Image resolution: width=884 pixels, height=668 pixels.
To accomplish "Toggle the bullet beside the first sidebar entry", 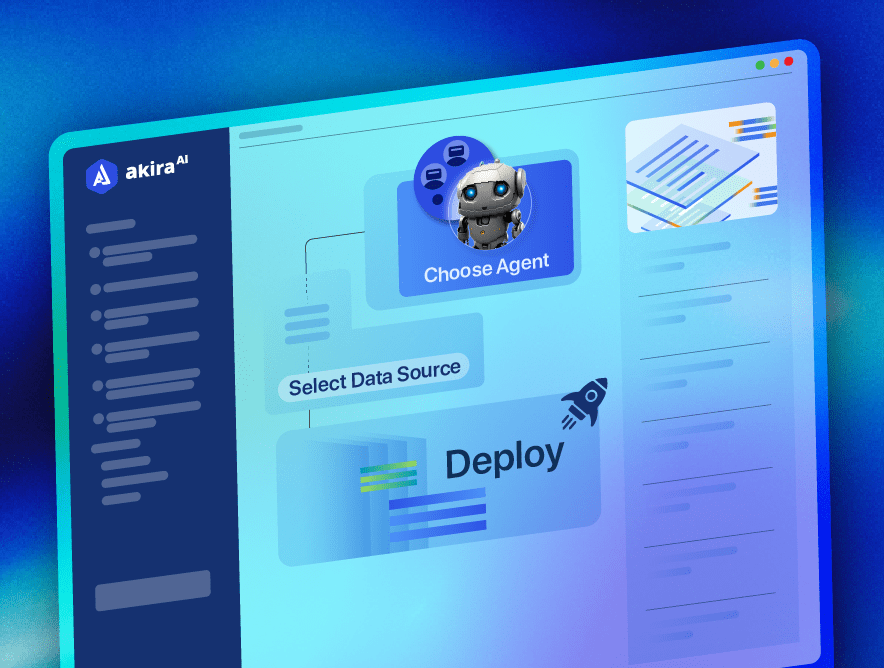I will (x=95, y=251).
